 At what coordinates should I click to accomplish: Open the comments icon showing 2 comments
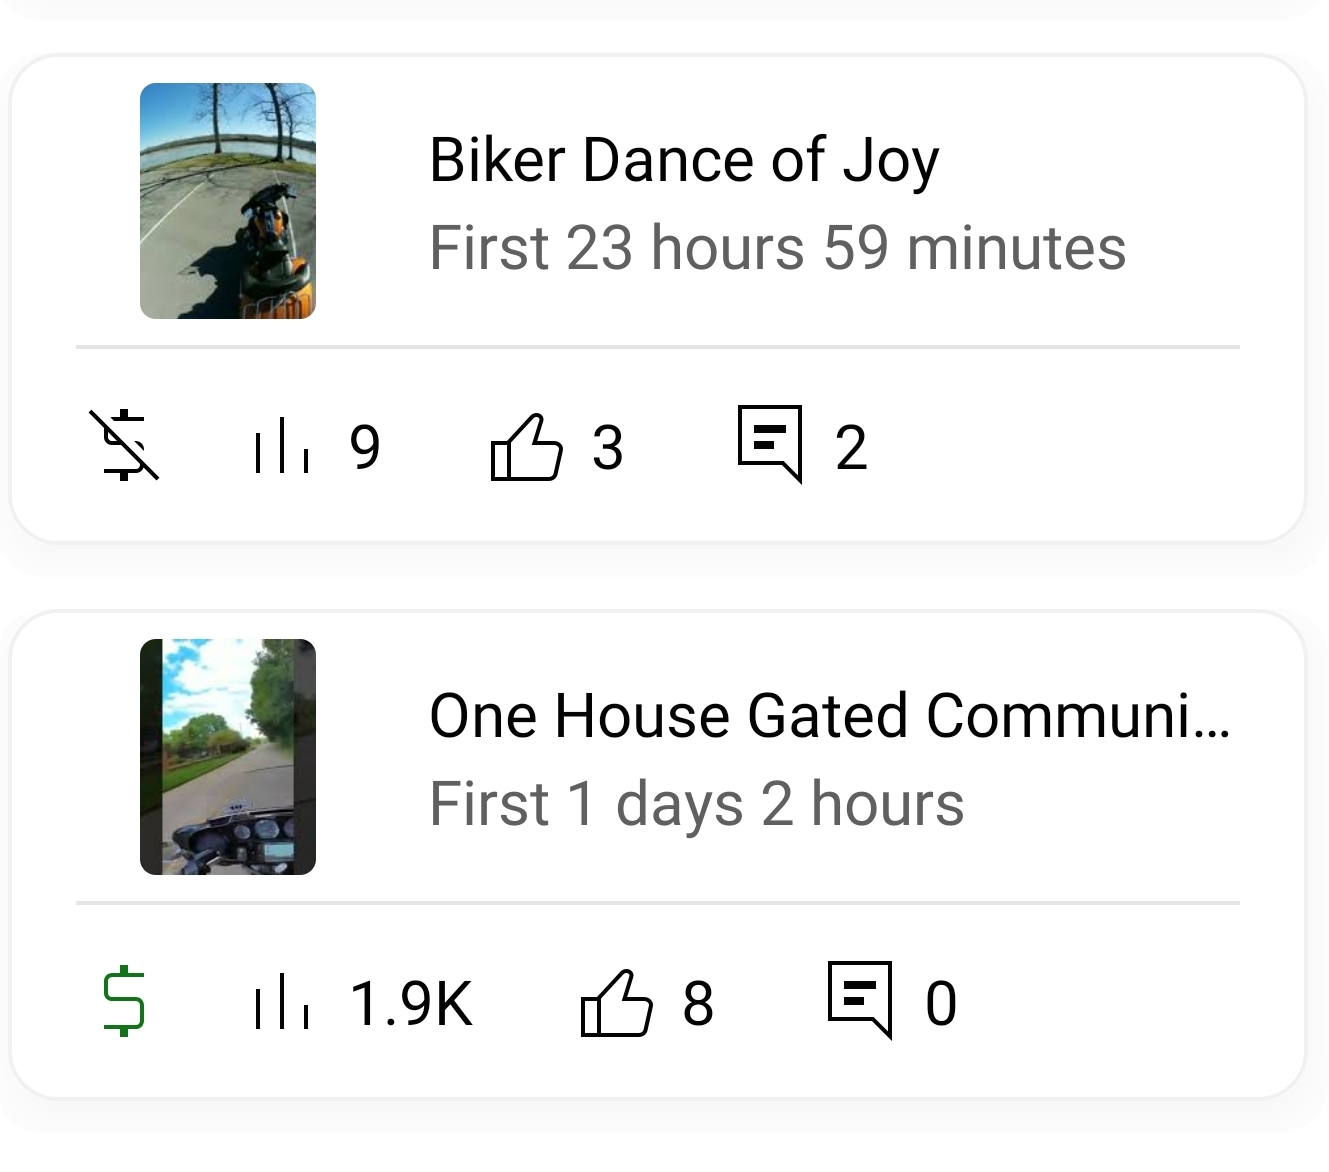[770, 443]
